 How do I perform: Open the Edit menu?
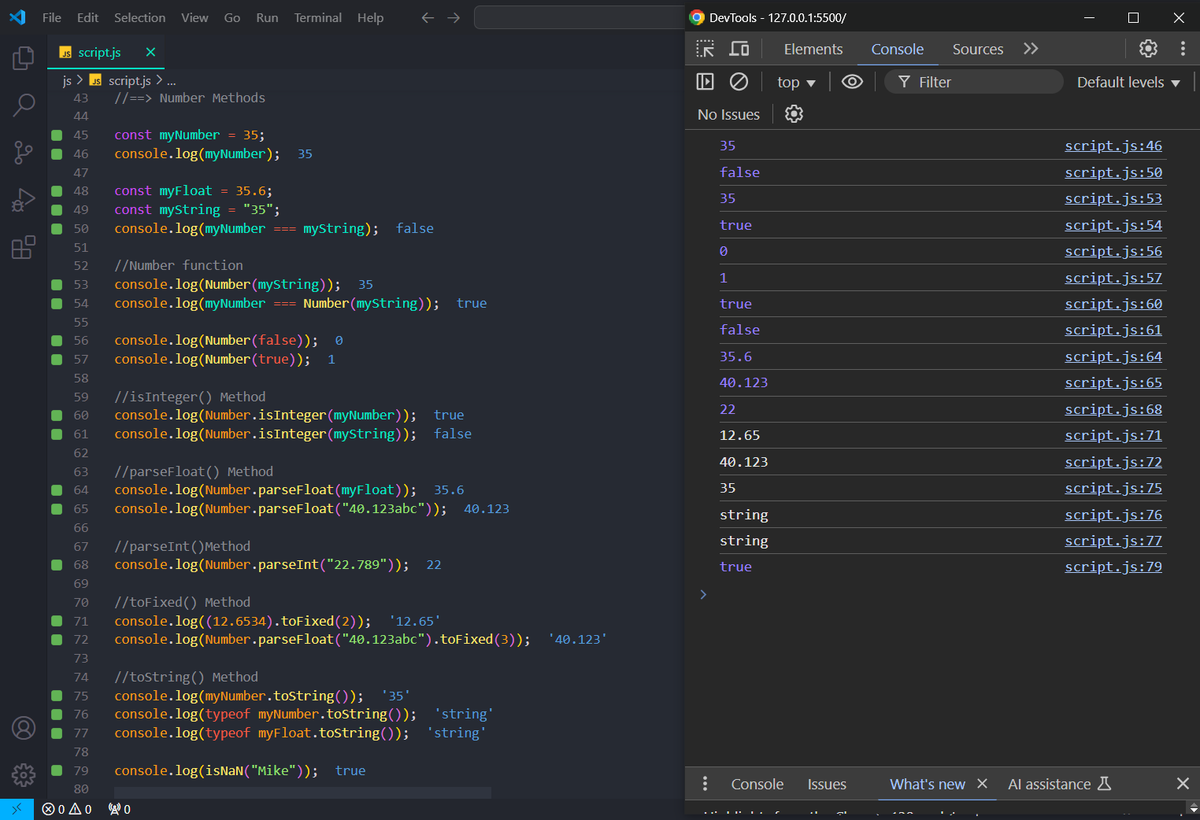(x=88, y=18)
